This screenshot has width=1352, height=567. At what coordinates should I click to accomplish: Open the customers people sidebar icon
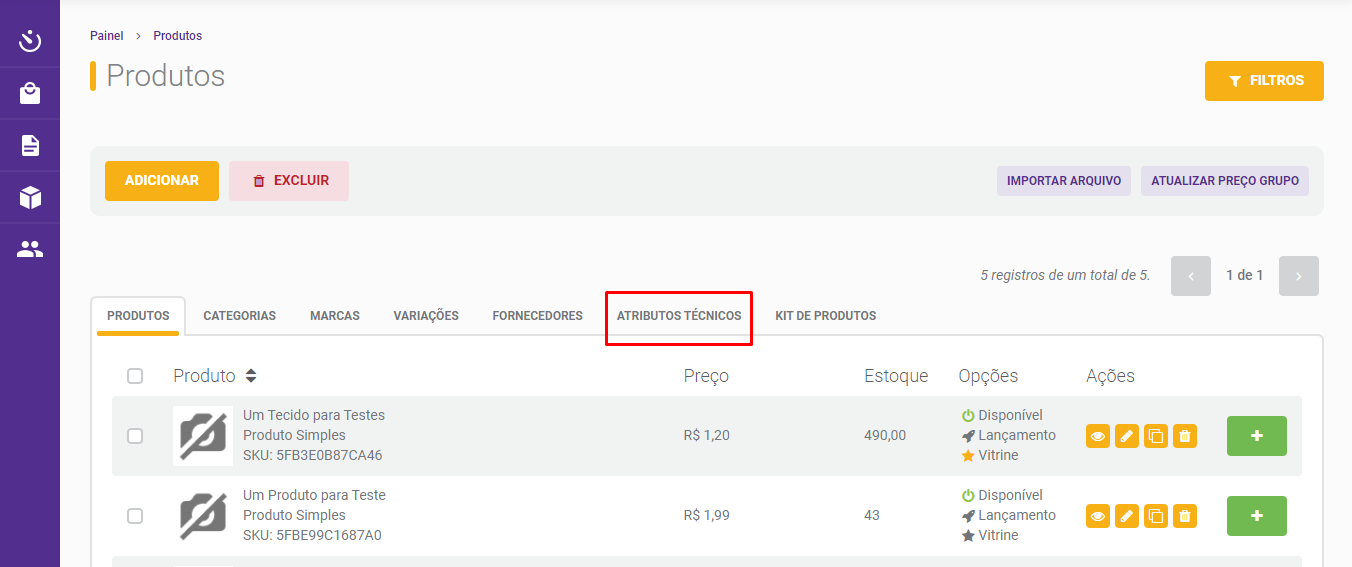point(30,250)
